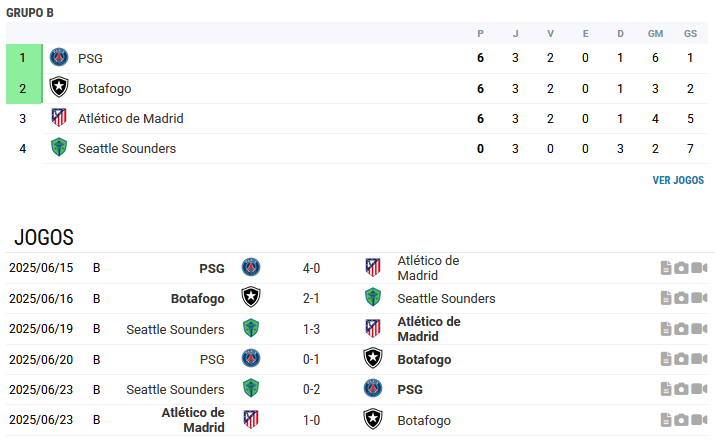The image size is (715, 440).
Task: Open the video icon for Seattle Sounders 1-3 game
Action: (699, 329)
